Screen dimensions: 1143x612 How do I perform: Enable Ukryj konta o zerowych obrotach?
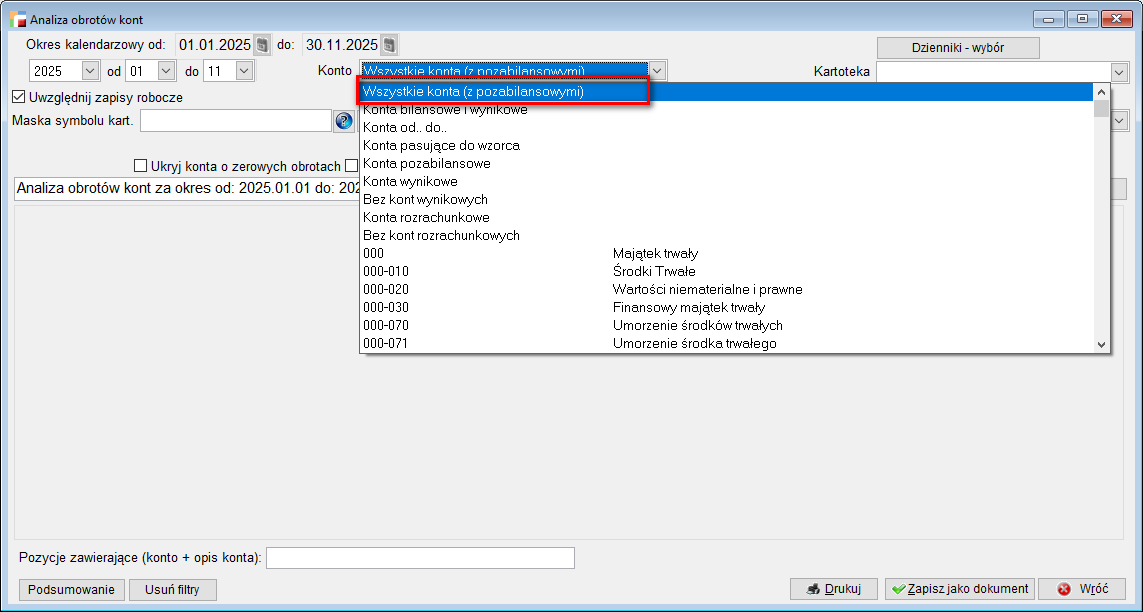pos(141,166)
